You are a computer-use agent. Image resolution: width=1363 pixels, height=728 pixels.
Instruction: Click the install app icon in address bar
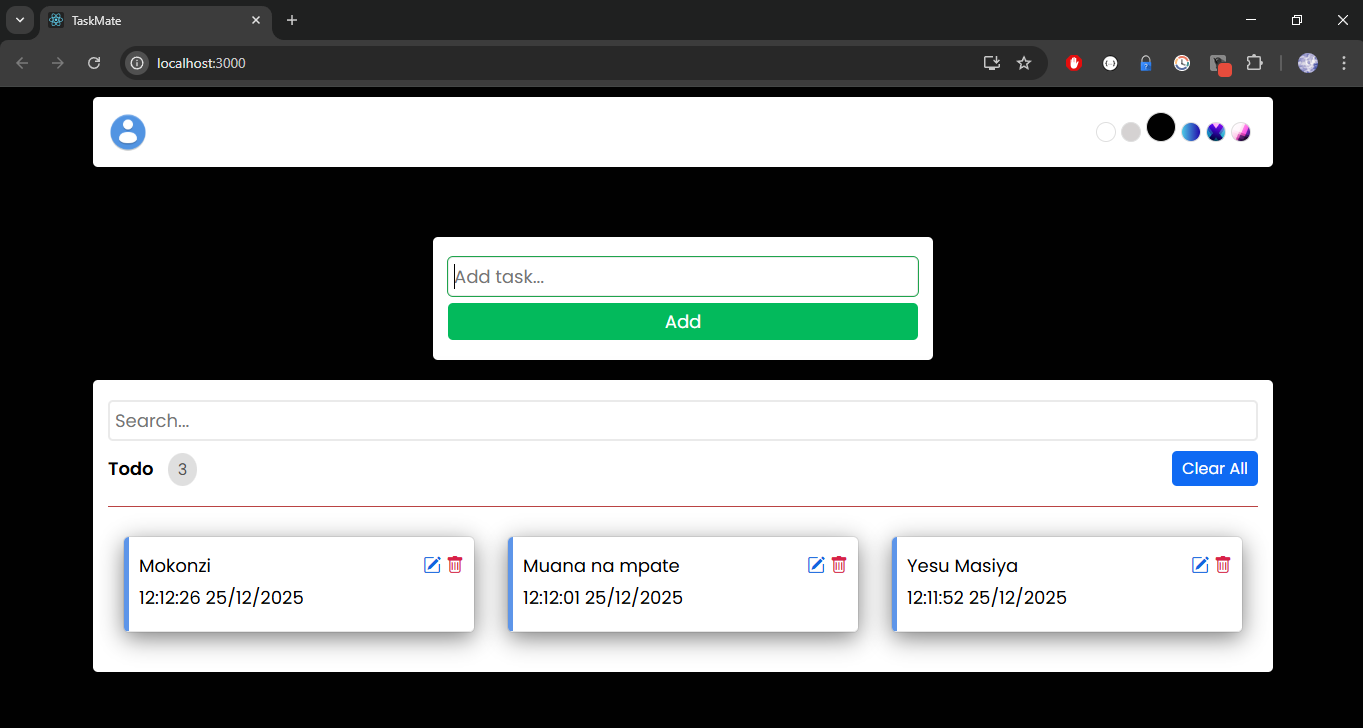pyautogui.click(x=992, y=63)
